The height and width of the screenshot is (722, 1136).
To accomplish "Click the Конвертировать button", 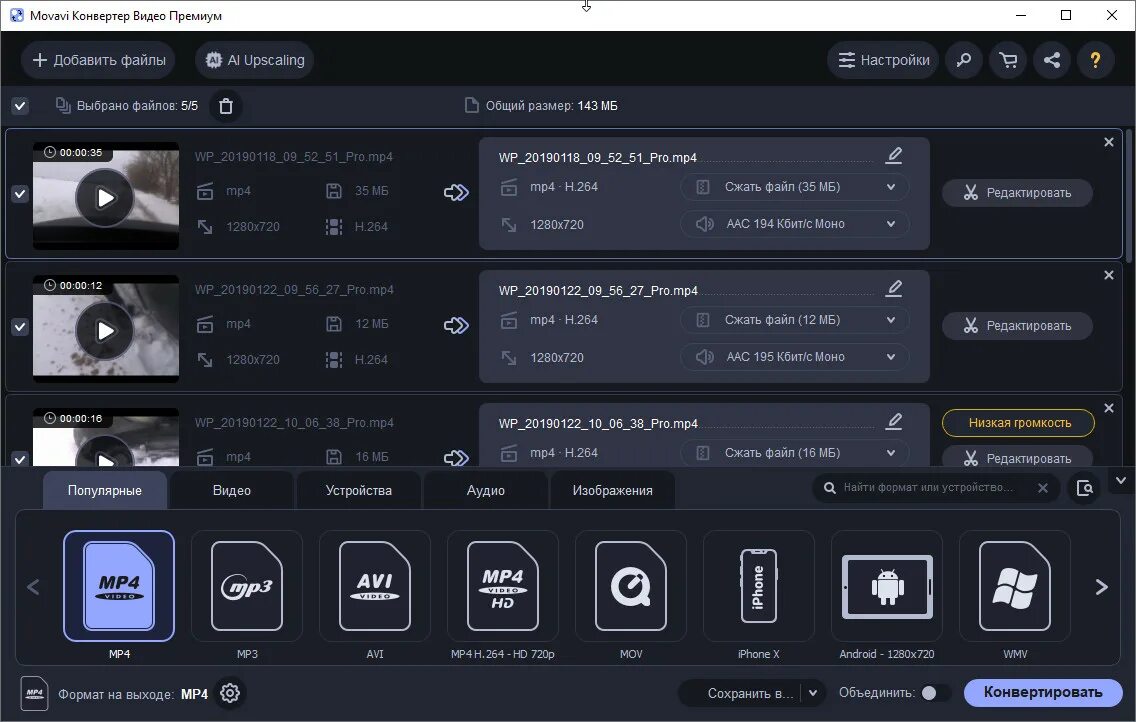I will [x=1044, y=692].
